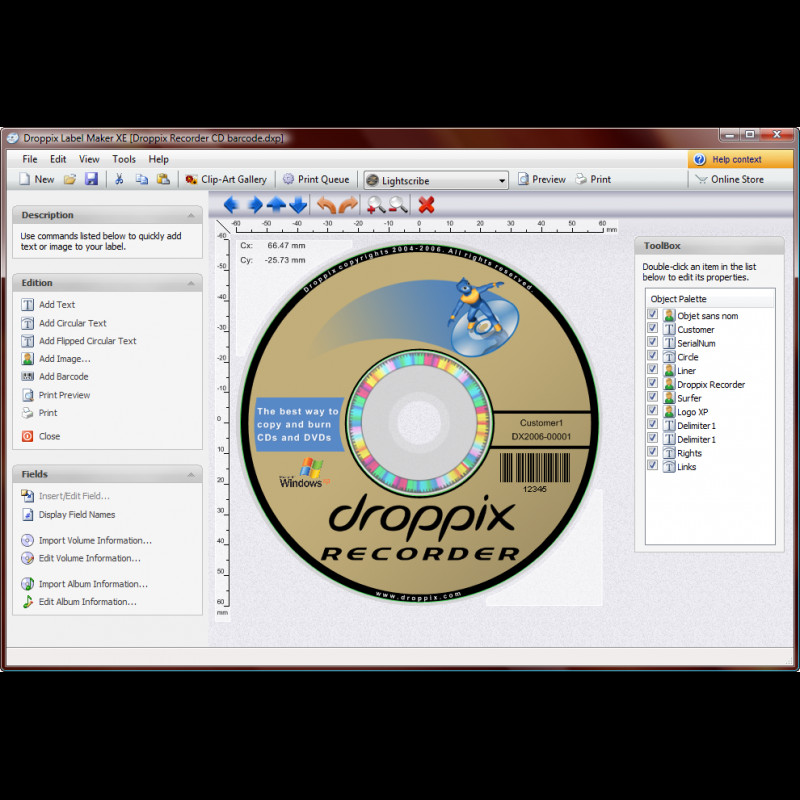
Task: Click Print in the top toolbar
Action: pos(593,180)
